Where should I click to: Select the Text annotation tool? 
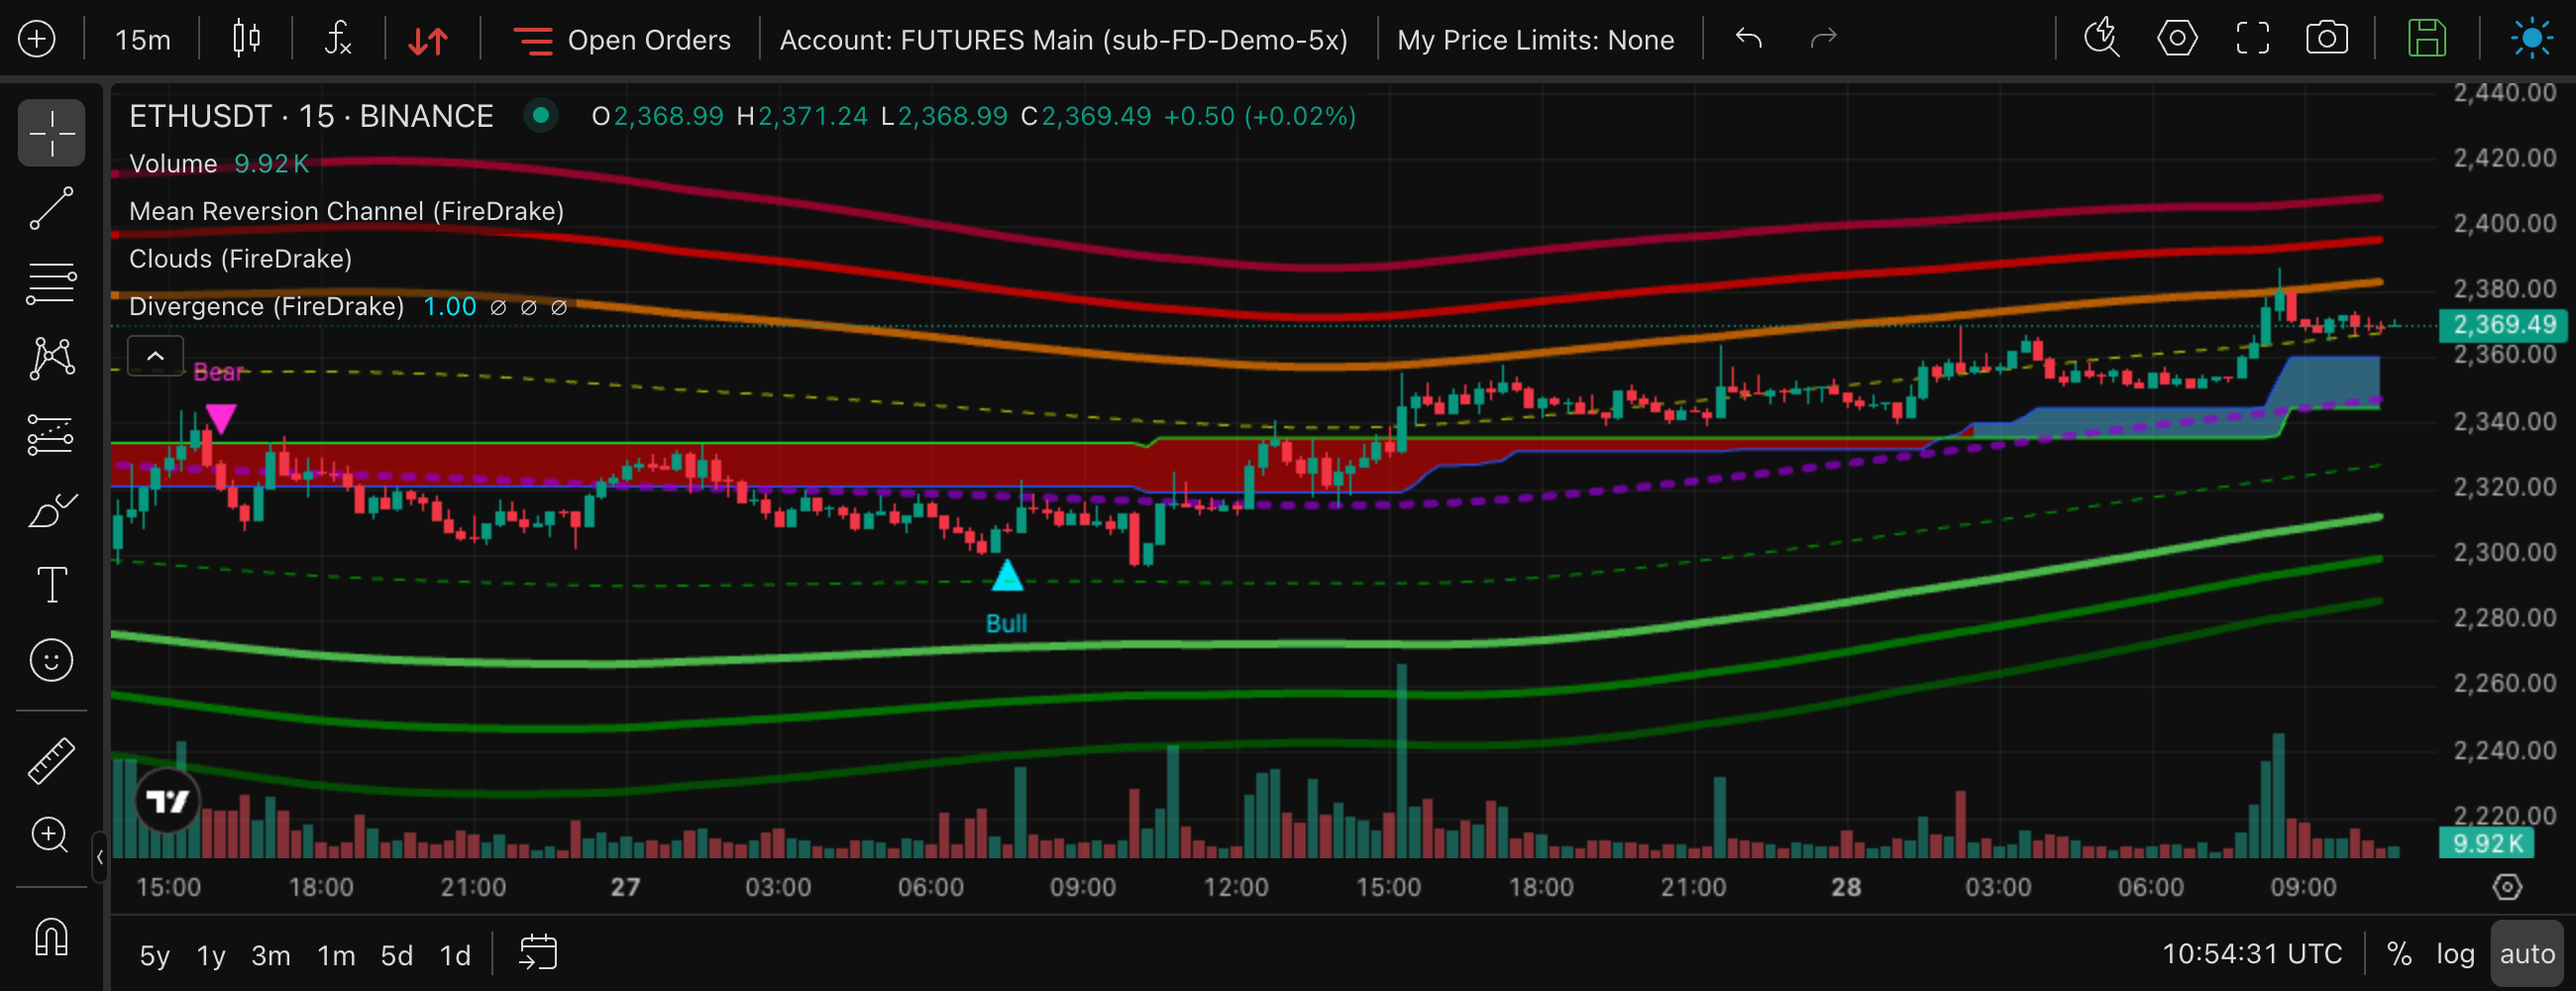tap(51, 585)
